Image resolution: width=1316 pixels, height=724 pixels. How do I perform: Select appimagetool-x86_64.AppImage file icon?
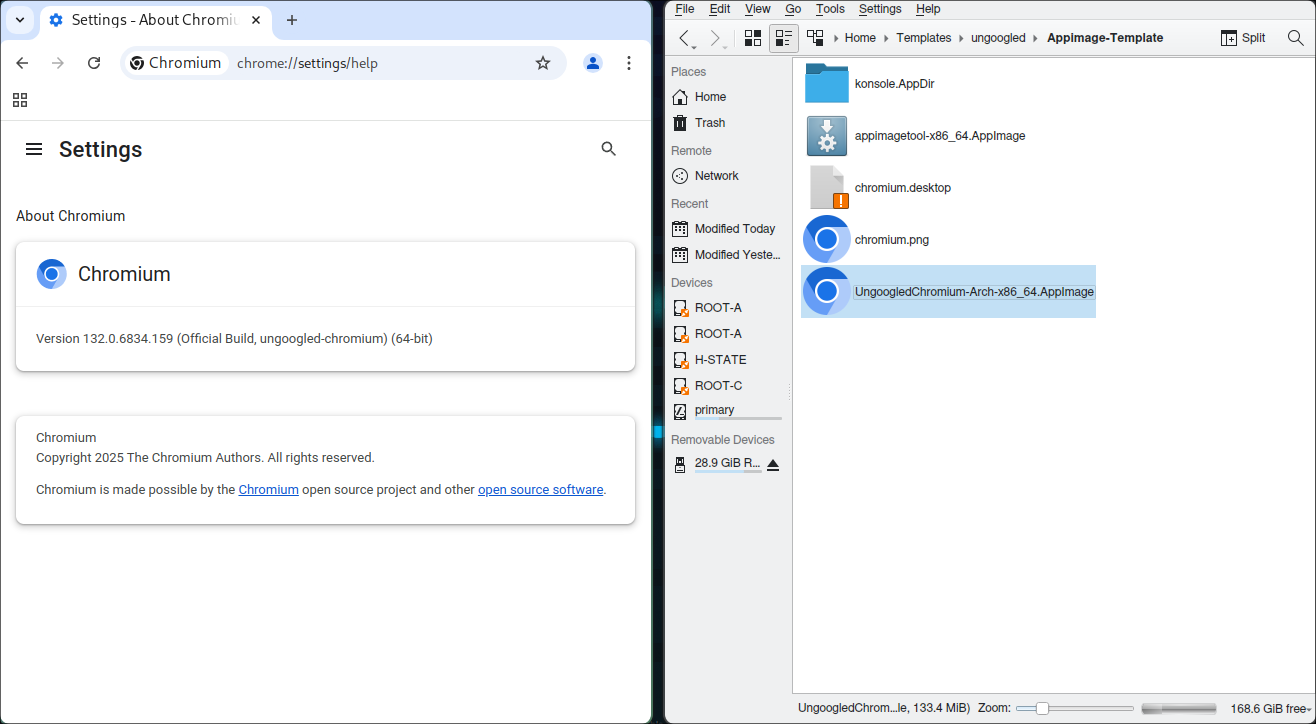tap(827, 136)
